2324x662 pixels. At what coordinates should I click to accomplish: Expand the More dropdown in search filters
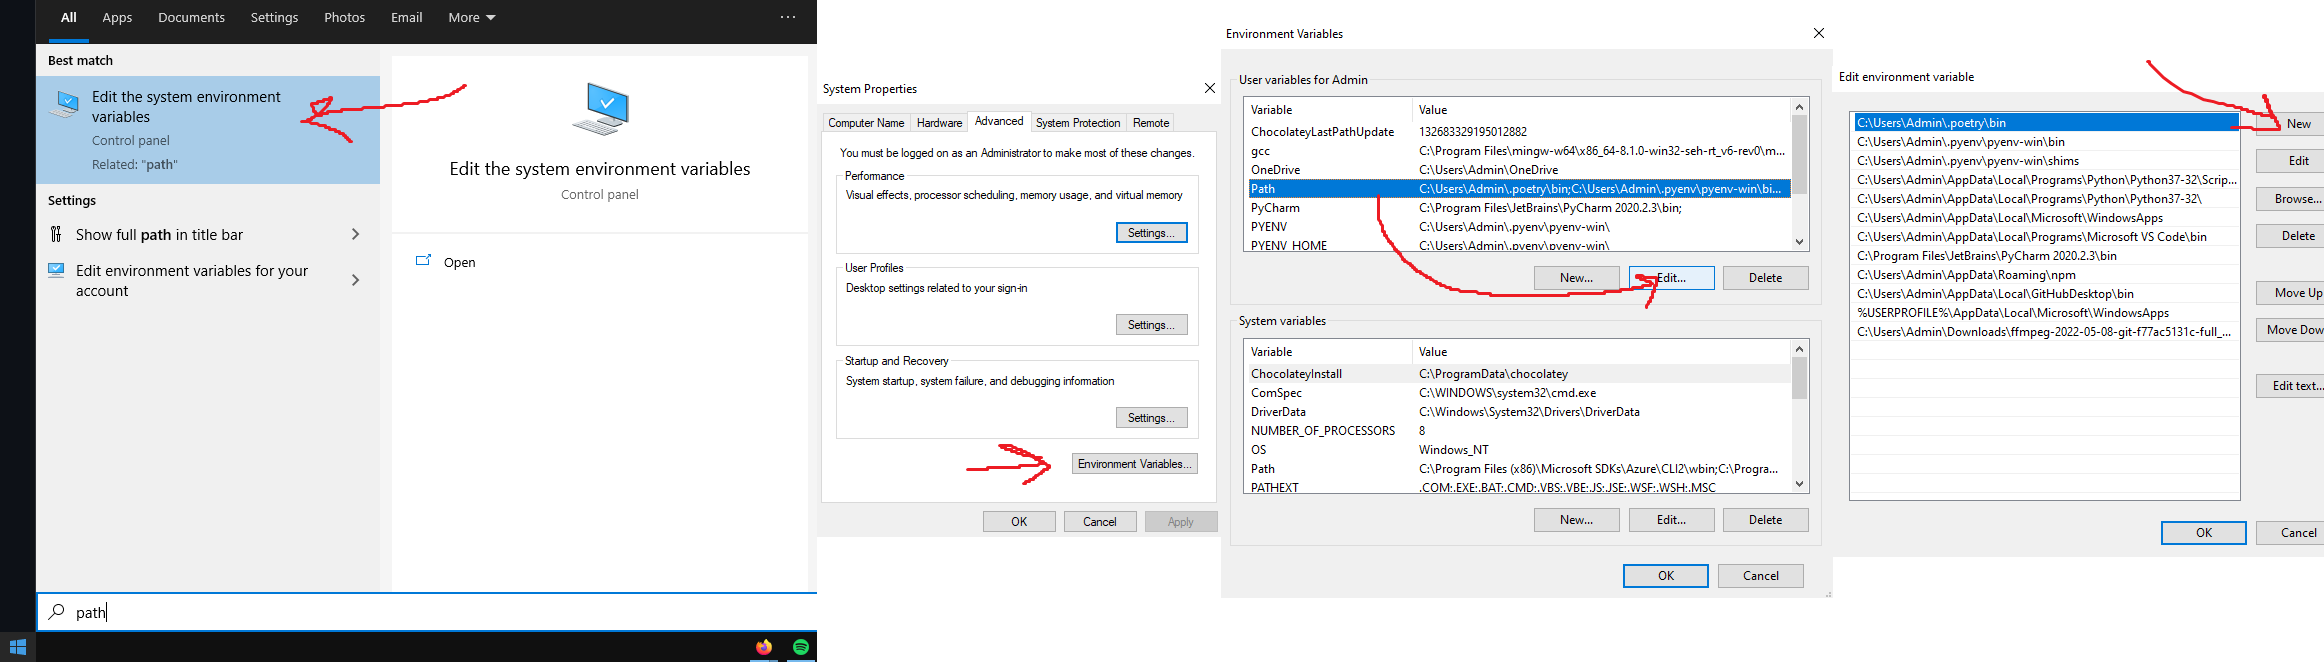tap(472, 17)
